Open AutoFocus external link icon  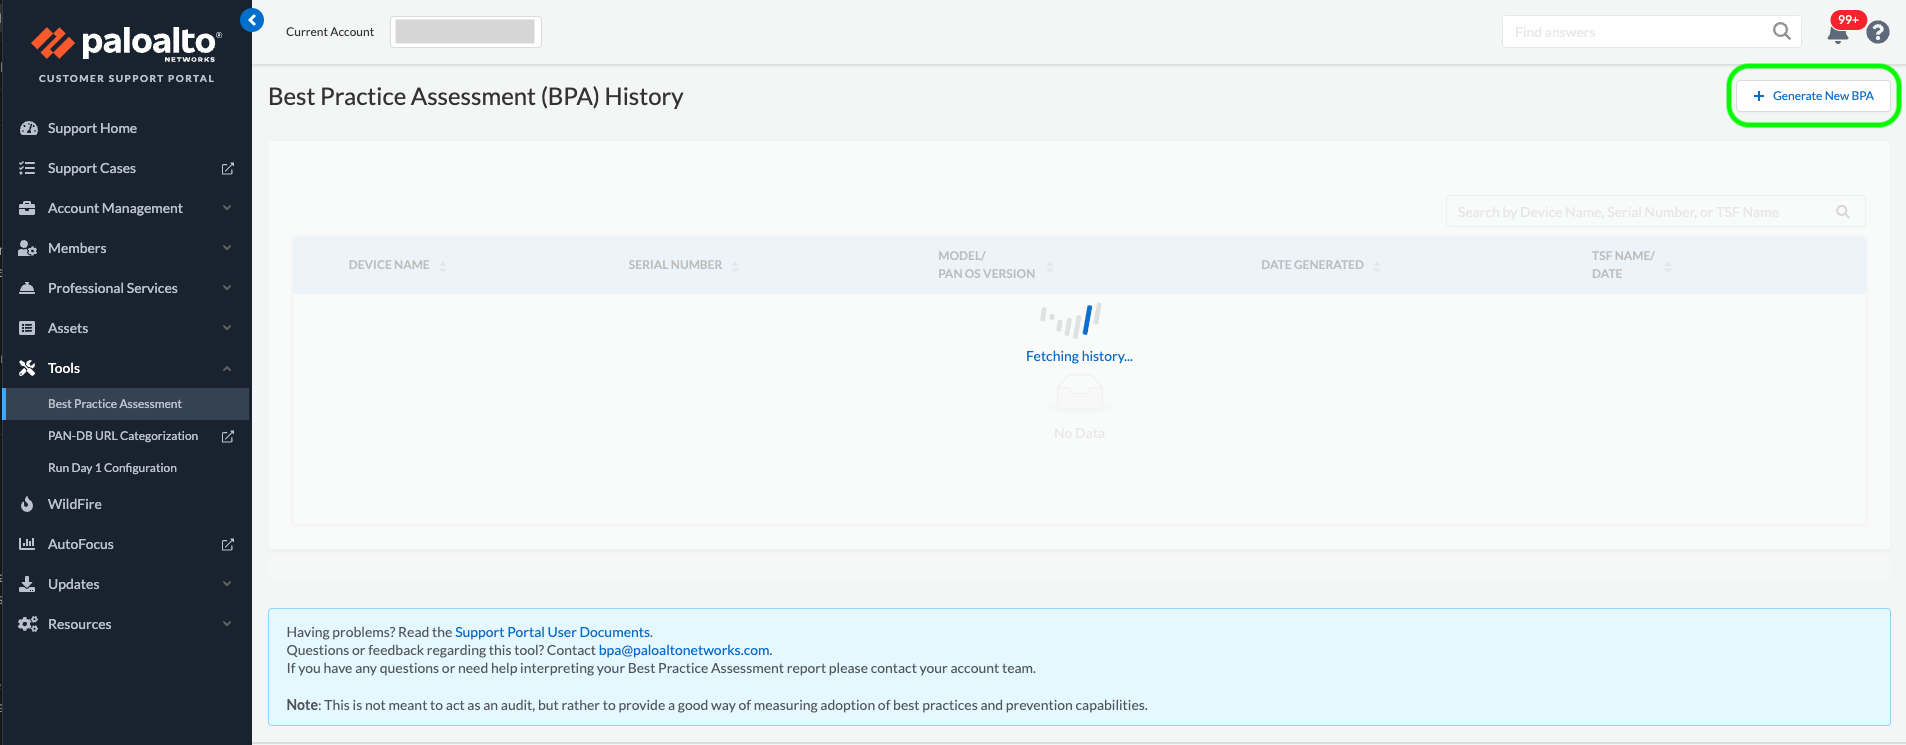coord(228,544)
